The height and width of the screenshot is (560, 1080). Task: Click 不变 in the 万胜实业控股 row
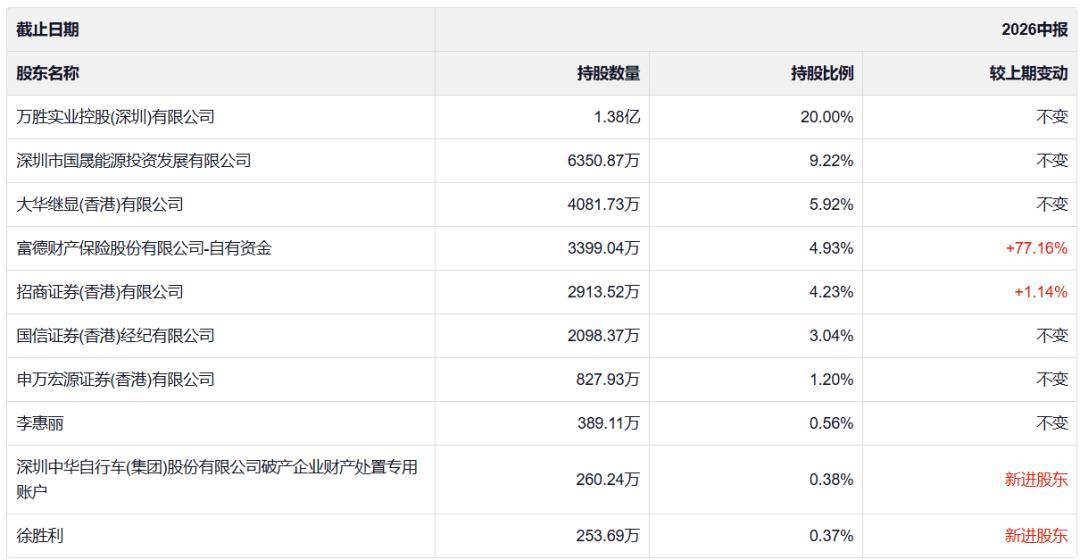coord(1052,117)
